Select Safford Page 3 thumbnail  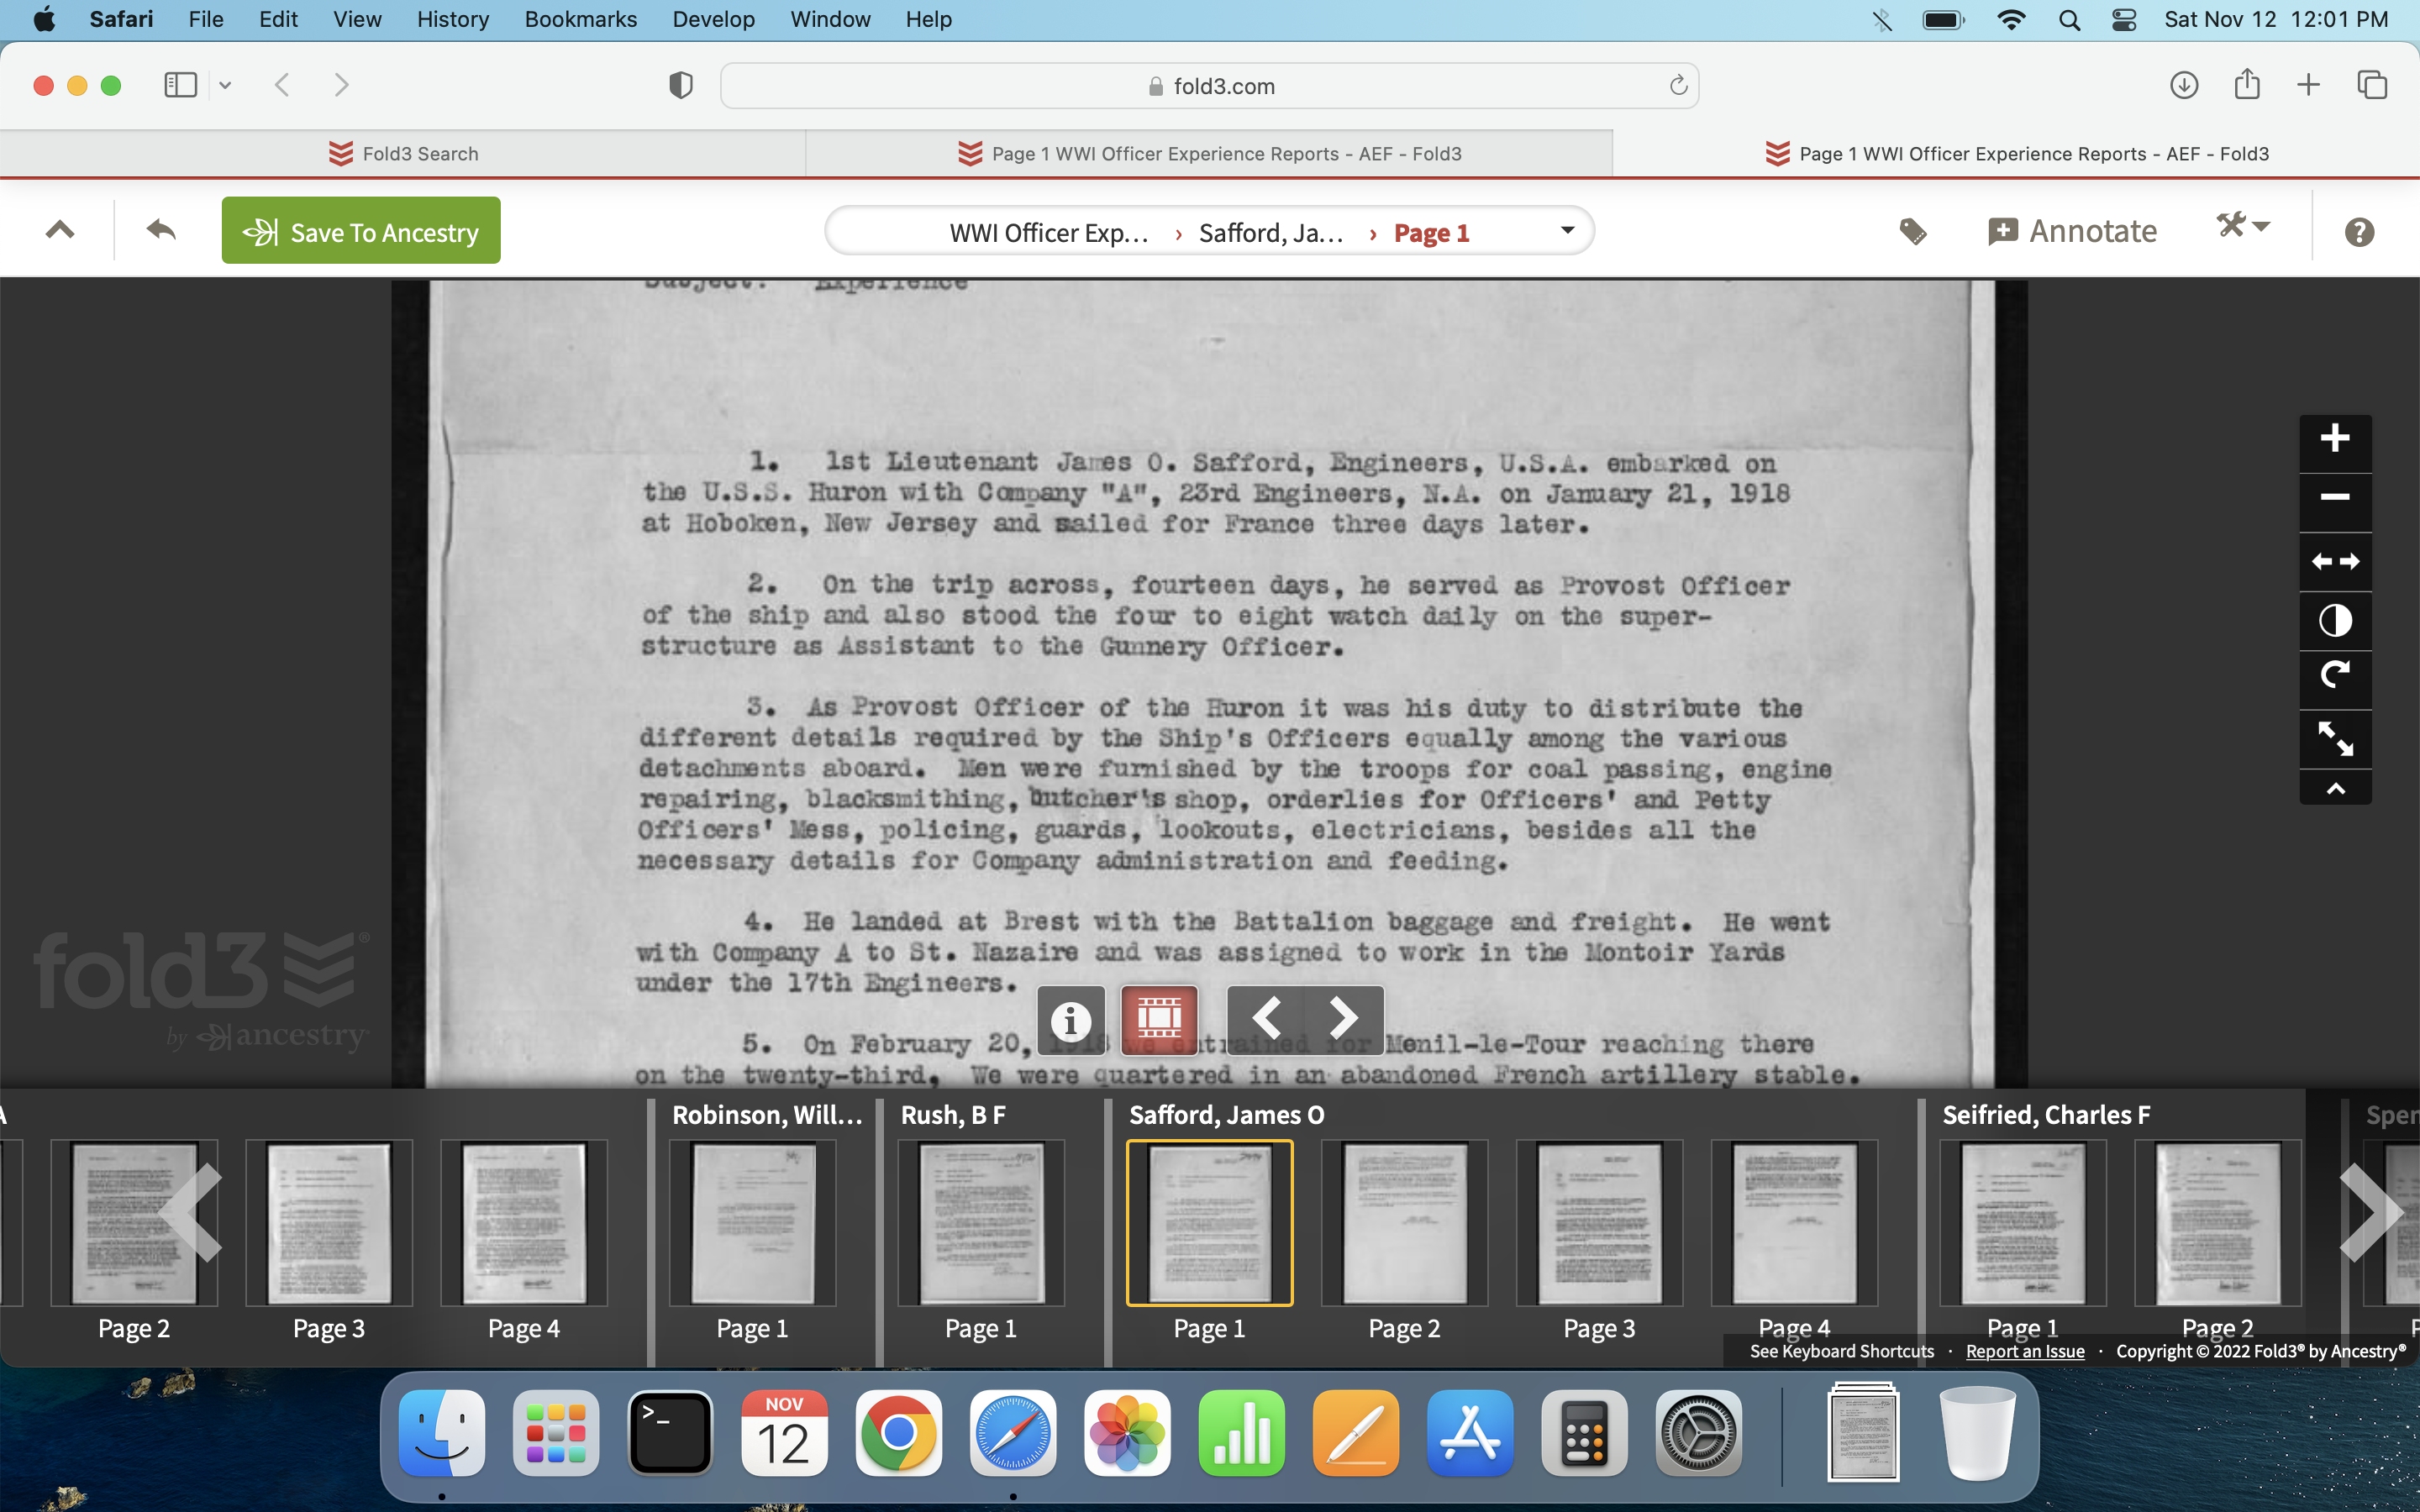click(1598, 1224)
